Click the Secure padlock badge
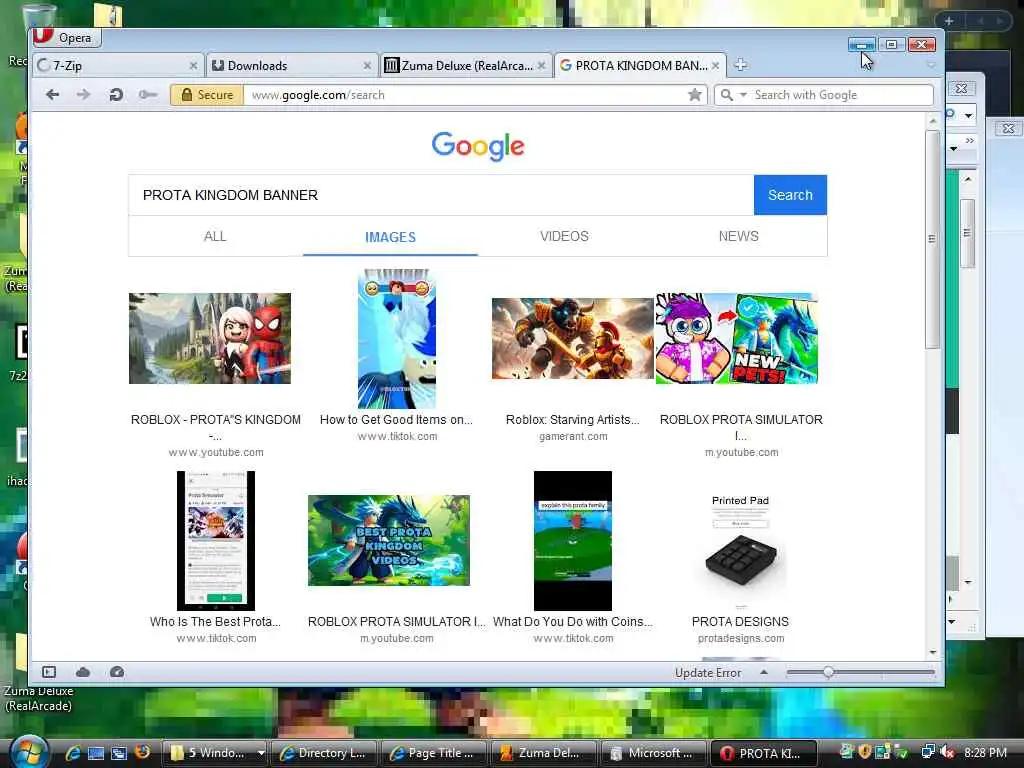This screenshot has height=768, width=1024. pos(207,95)
